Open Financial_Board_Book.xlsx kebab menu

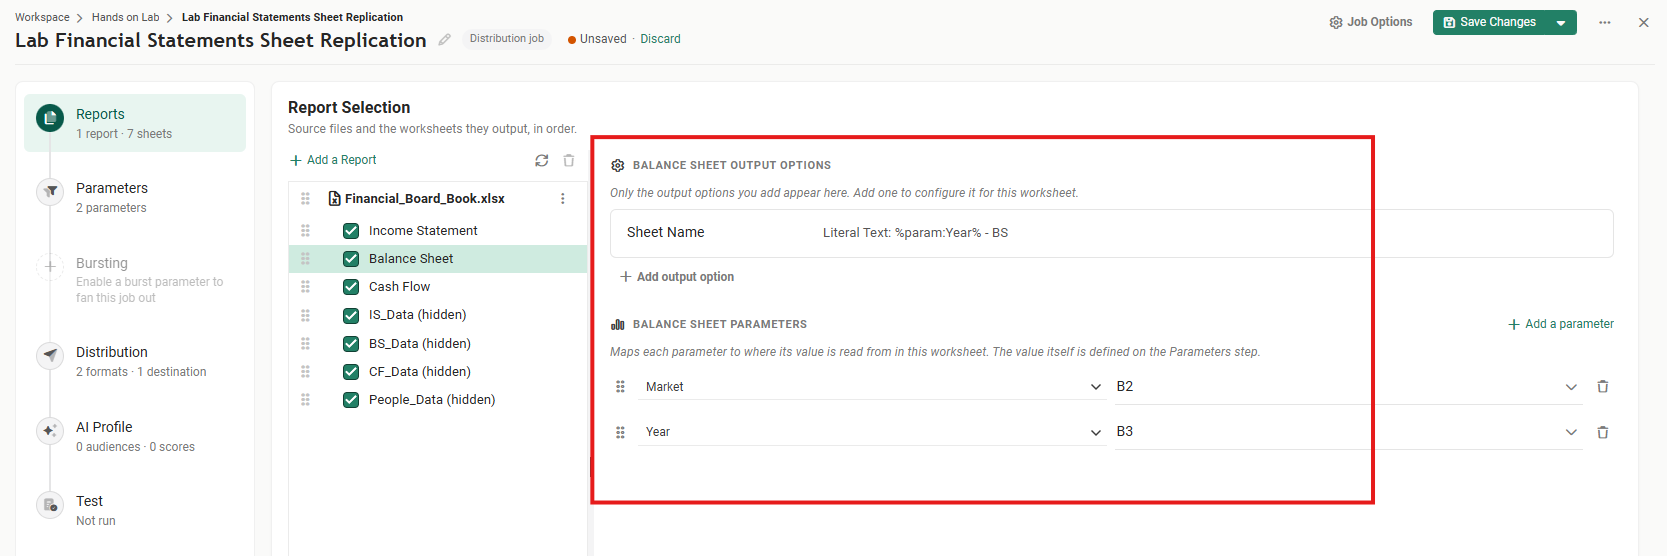click(563, 199)
